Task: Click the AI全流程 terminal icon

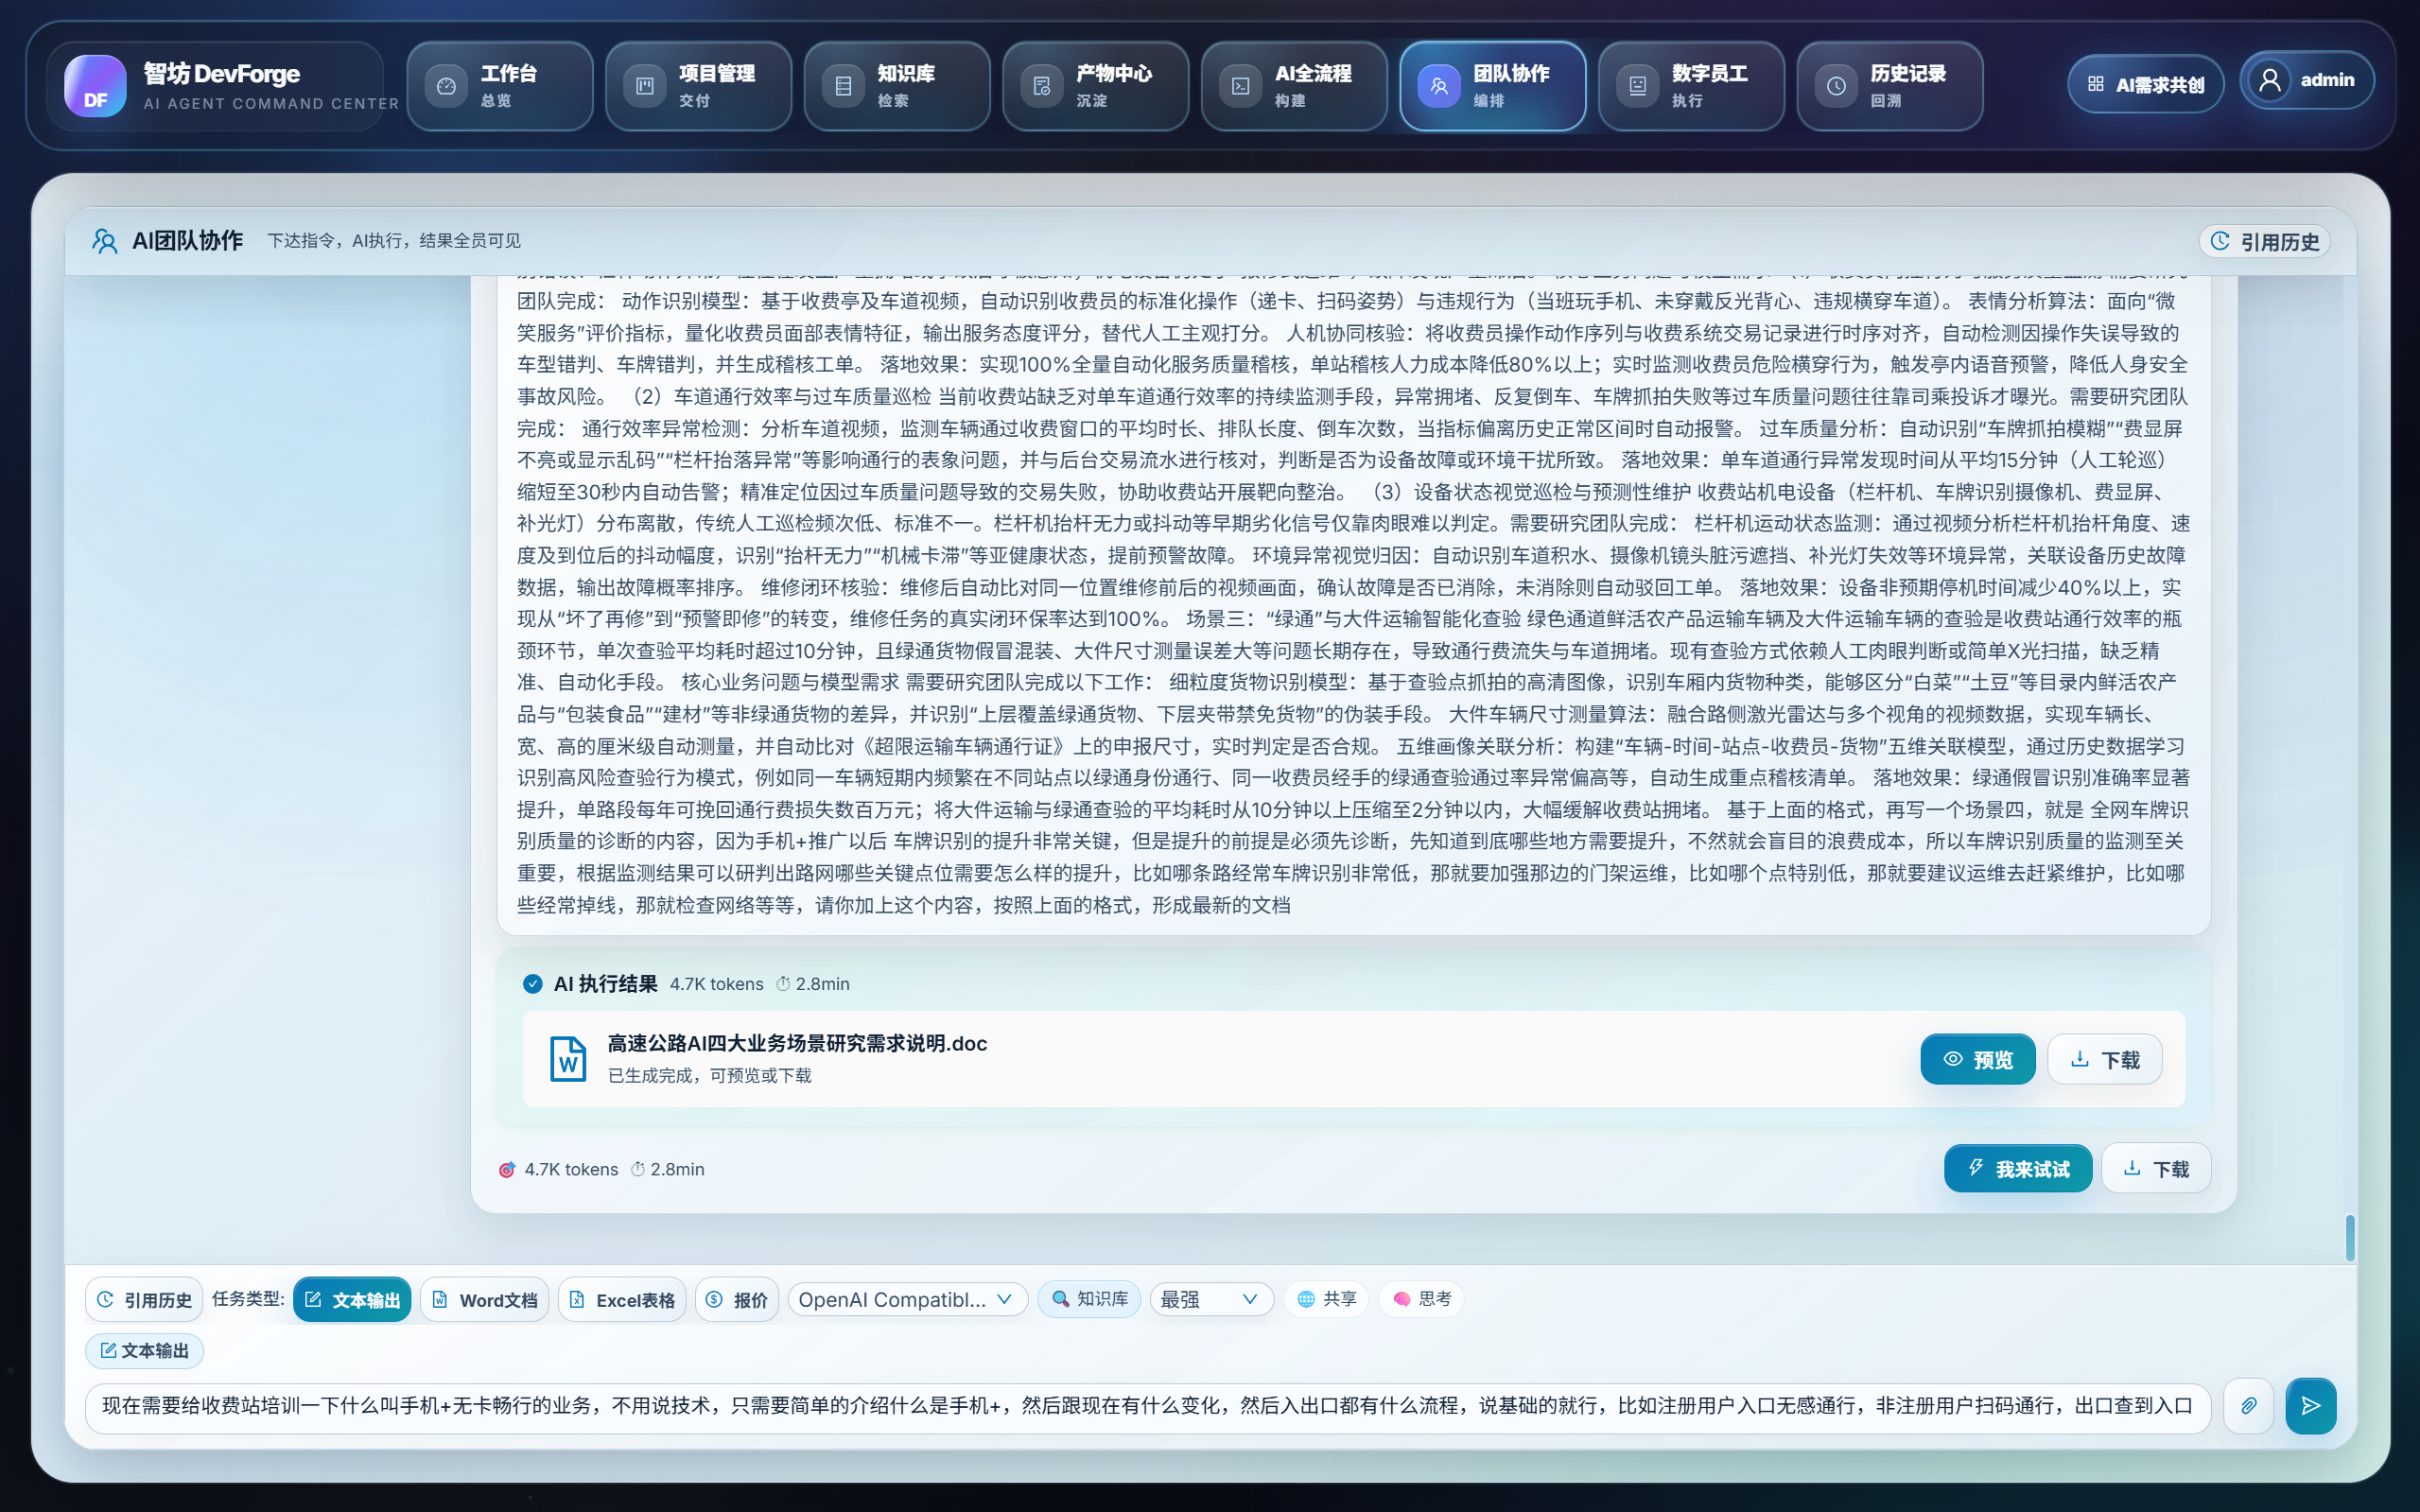Action: 1240,86
